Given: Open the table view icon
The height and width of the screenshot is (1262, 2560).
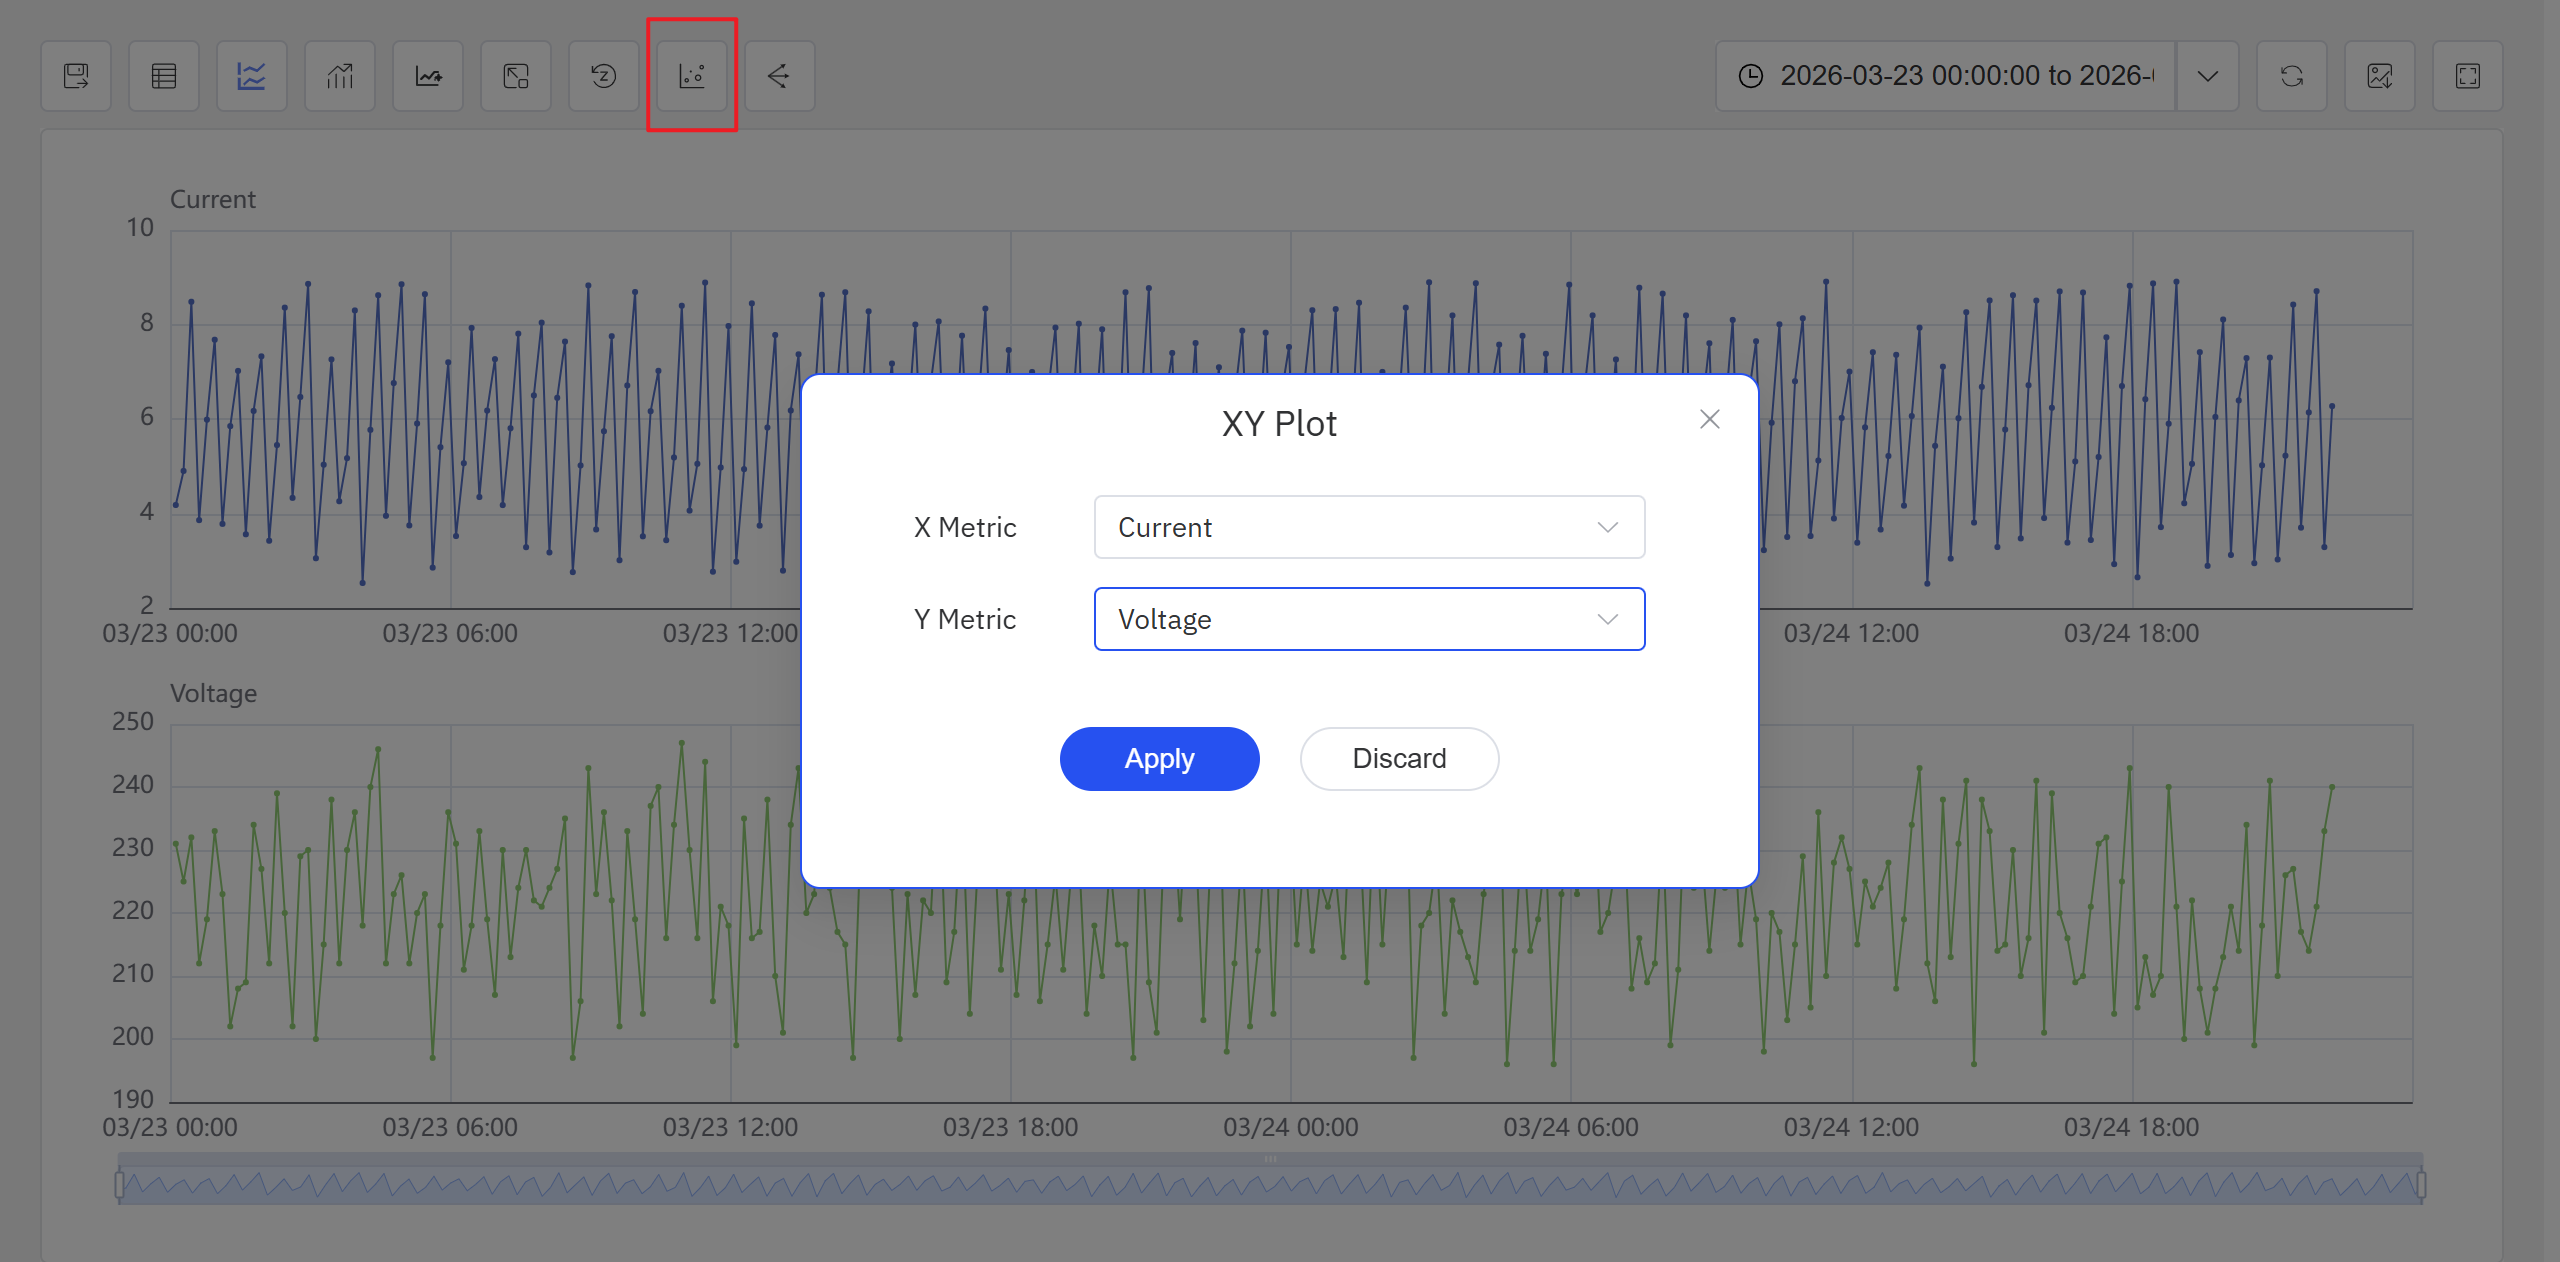Looking at the screenshot, I should (164, 76).
